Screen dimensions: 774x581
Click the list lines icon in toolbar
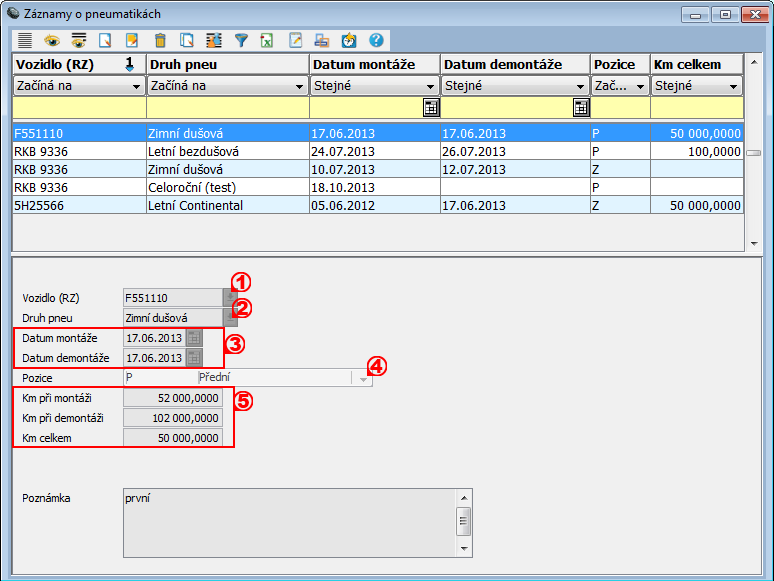(25, 41)
